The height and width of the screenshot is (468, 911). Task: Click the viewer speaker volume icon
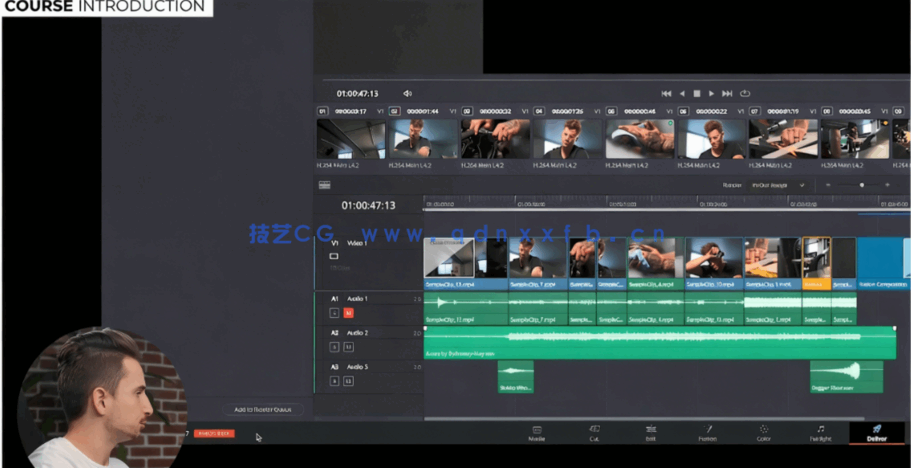[407, 93]
